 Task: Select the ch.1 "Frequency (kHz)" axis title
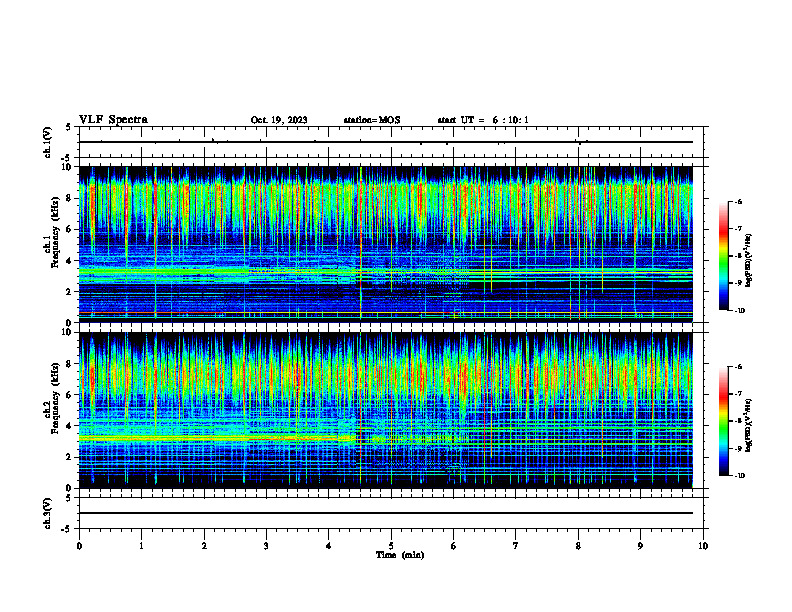tap(55, 232)
